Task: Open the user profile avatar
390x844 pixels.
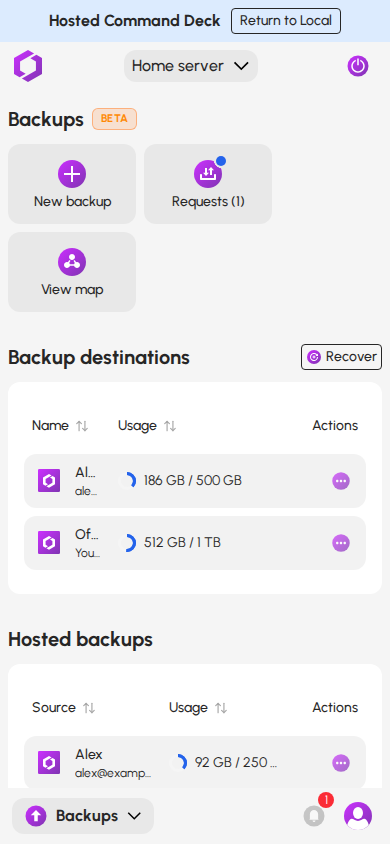Action: tap(358, 816)
